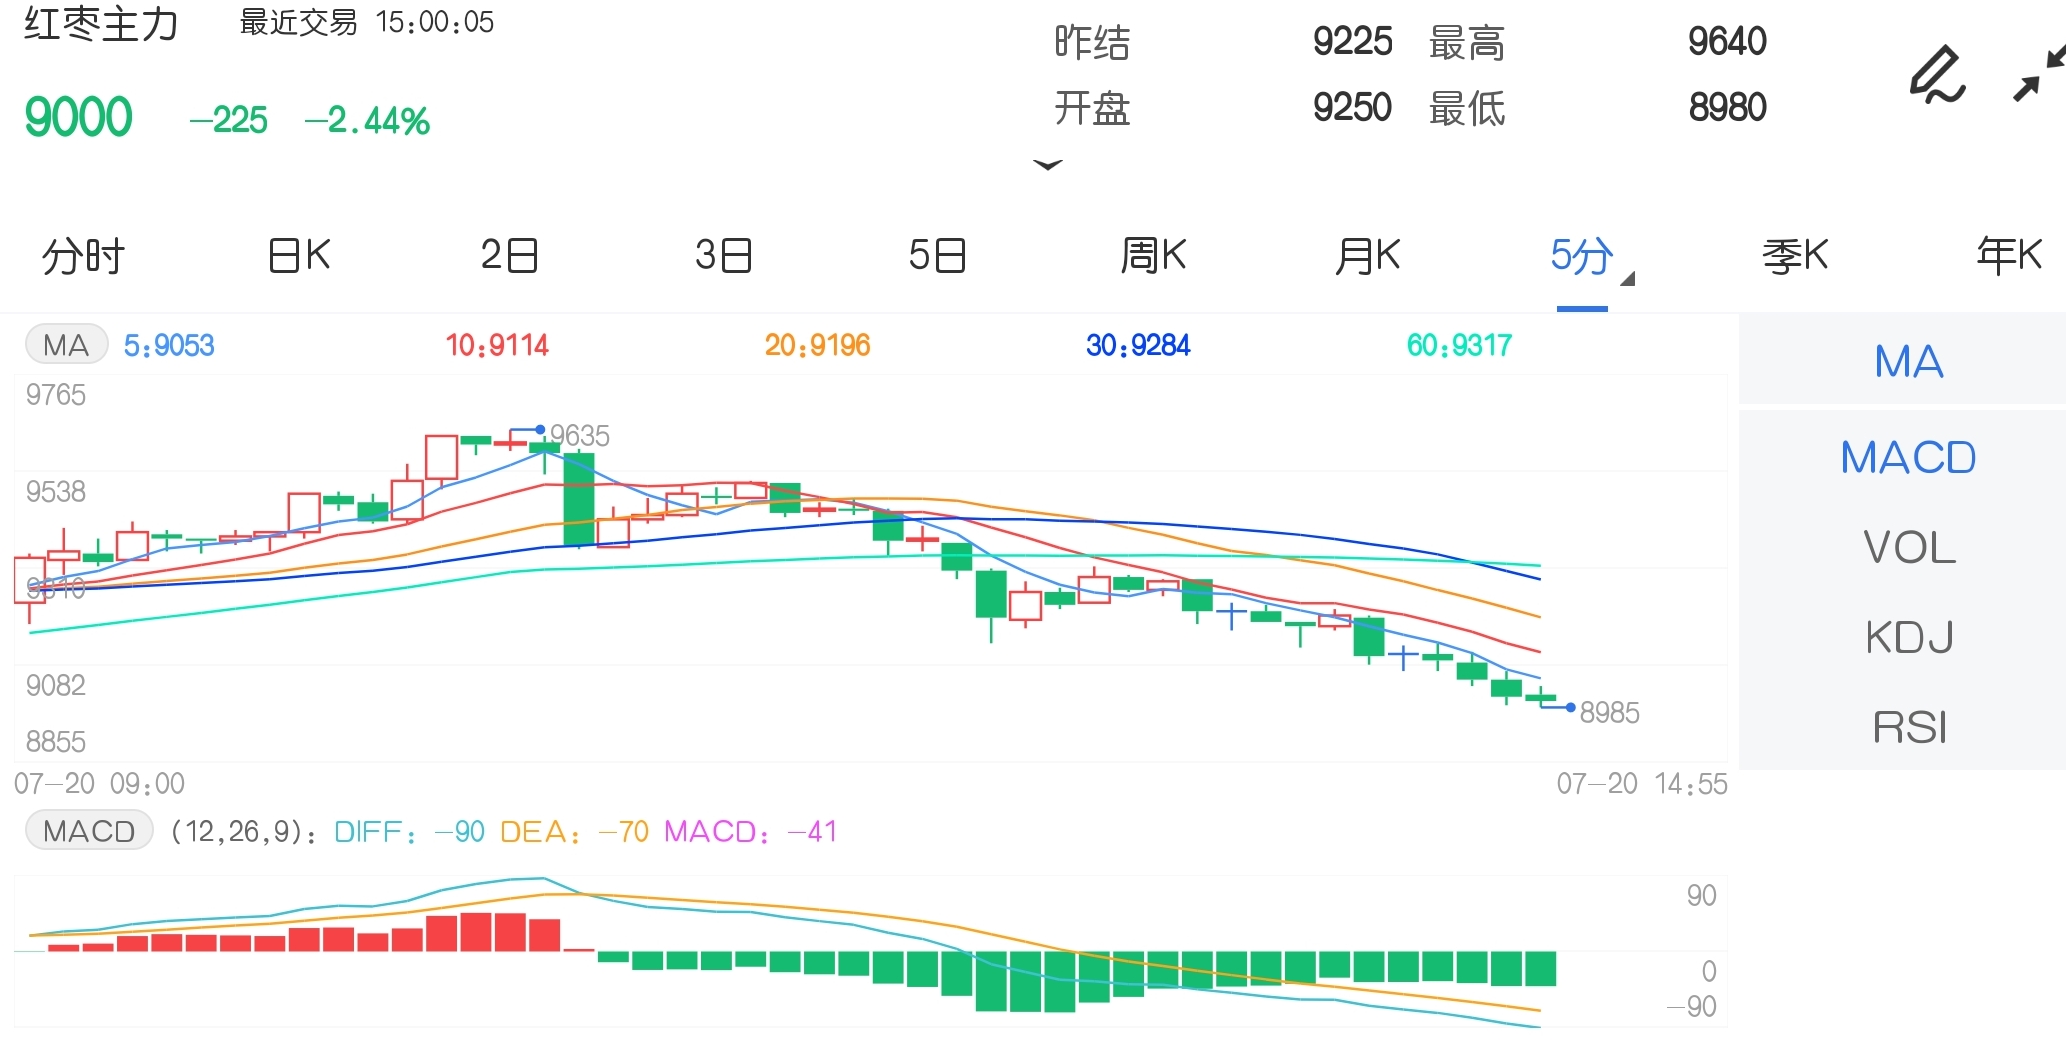Image resolution: width=2066 pixels, height=1043 pixels.
Task: Expand quote details chevron below 开盘
Action: [1047, 165]
